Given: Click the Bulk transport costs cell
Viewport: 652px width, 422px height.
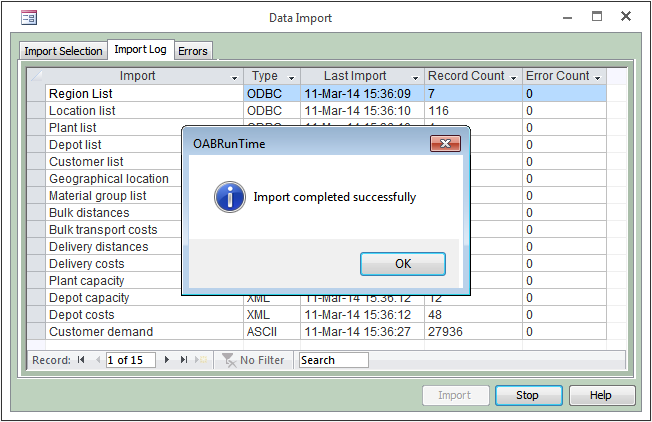Looking at the screenshot, I should click(x=114, y=230).
